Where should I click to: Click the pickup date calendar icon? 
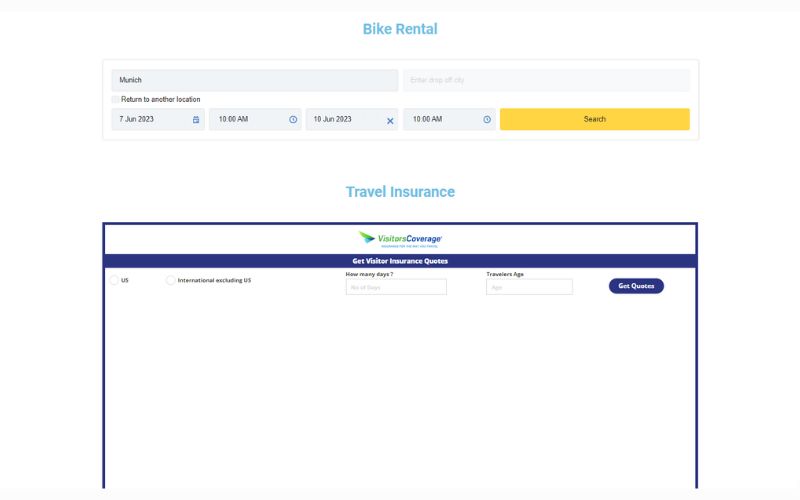point(196,119)
